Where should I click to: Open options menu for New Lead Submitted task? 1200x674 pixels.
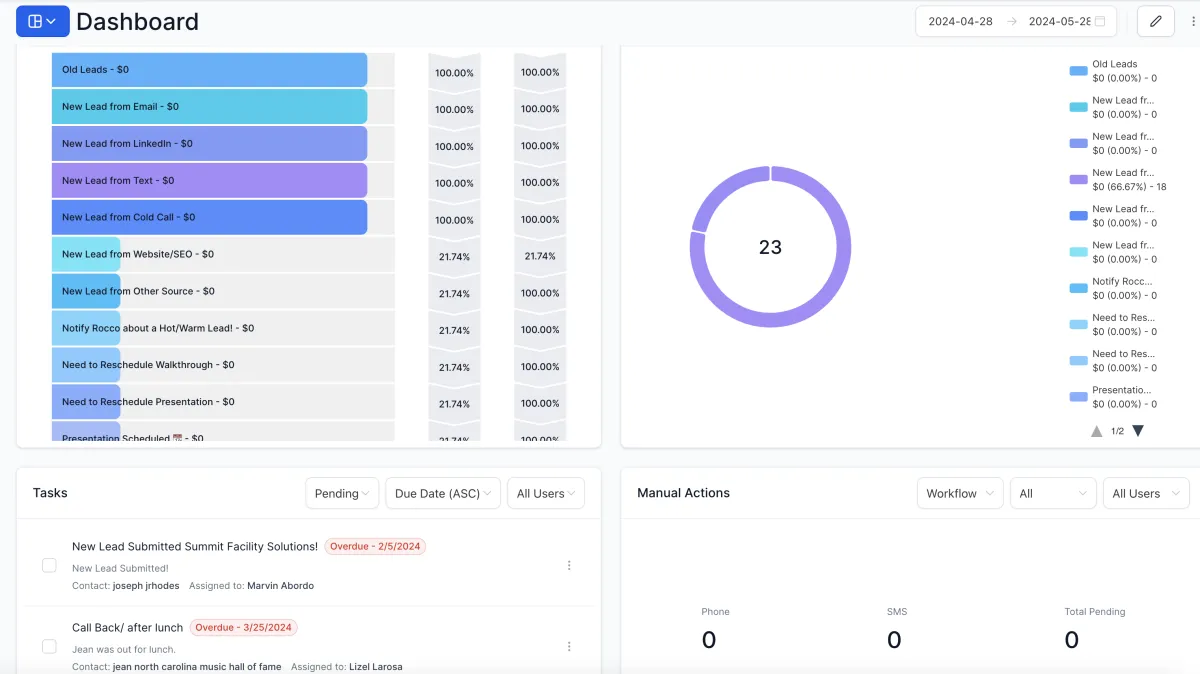point(569,566)
